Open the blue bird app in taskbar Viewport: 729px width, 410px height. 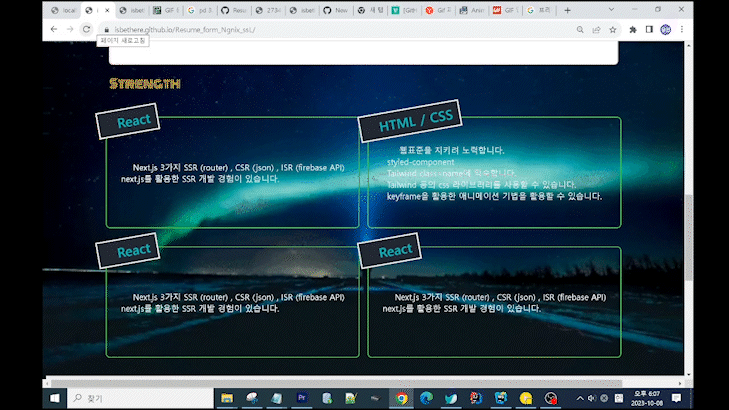(x=451, y=398)
